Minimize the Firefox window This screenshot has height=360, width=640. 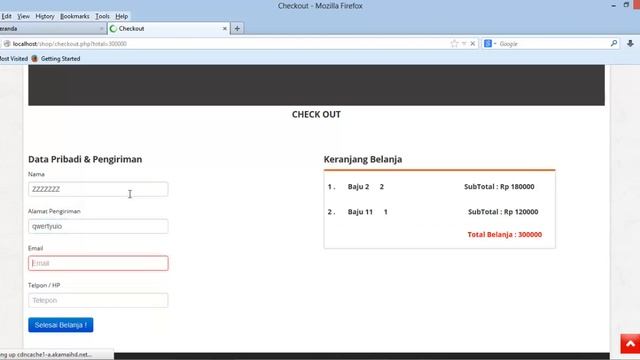pyautogui.click(x=613, y=6)
